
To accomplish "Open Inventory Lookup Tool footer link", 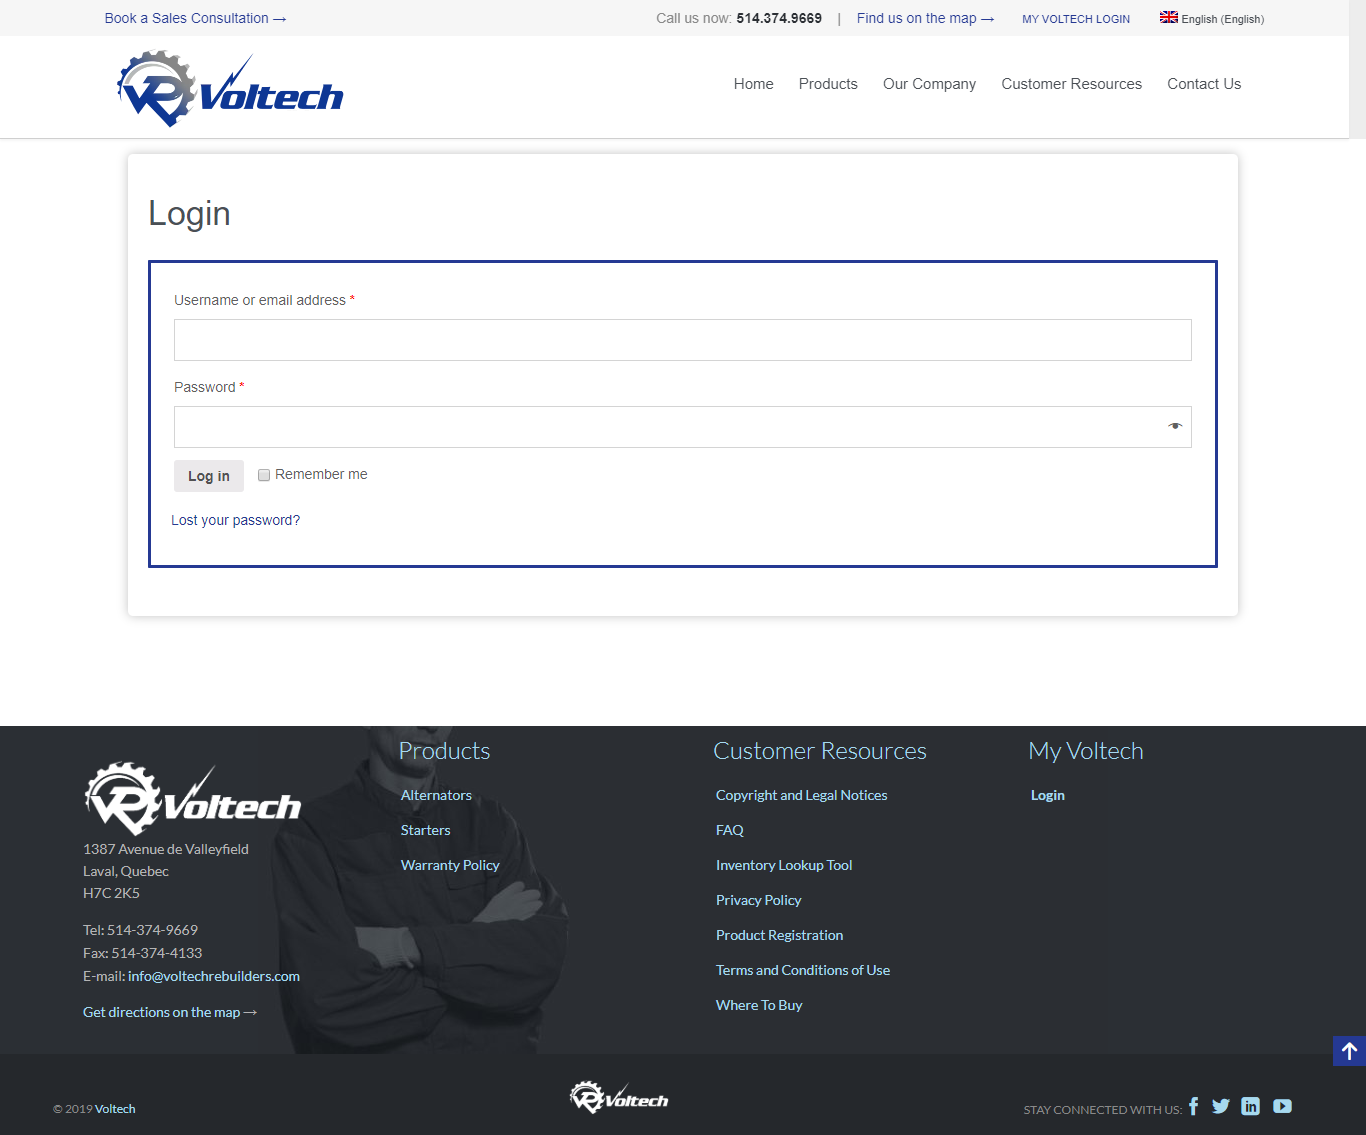I will (x=784, y=865).
